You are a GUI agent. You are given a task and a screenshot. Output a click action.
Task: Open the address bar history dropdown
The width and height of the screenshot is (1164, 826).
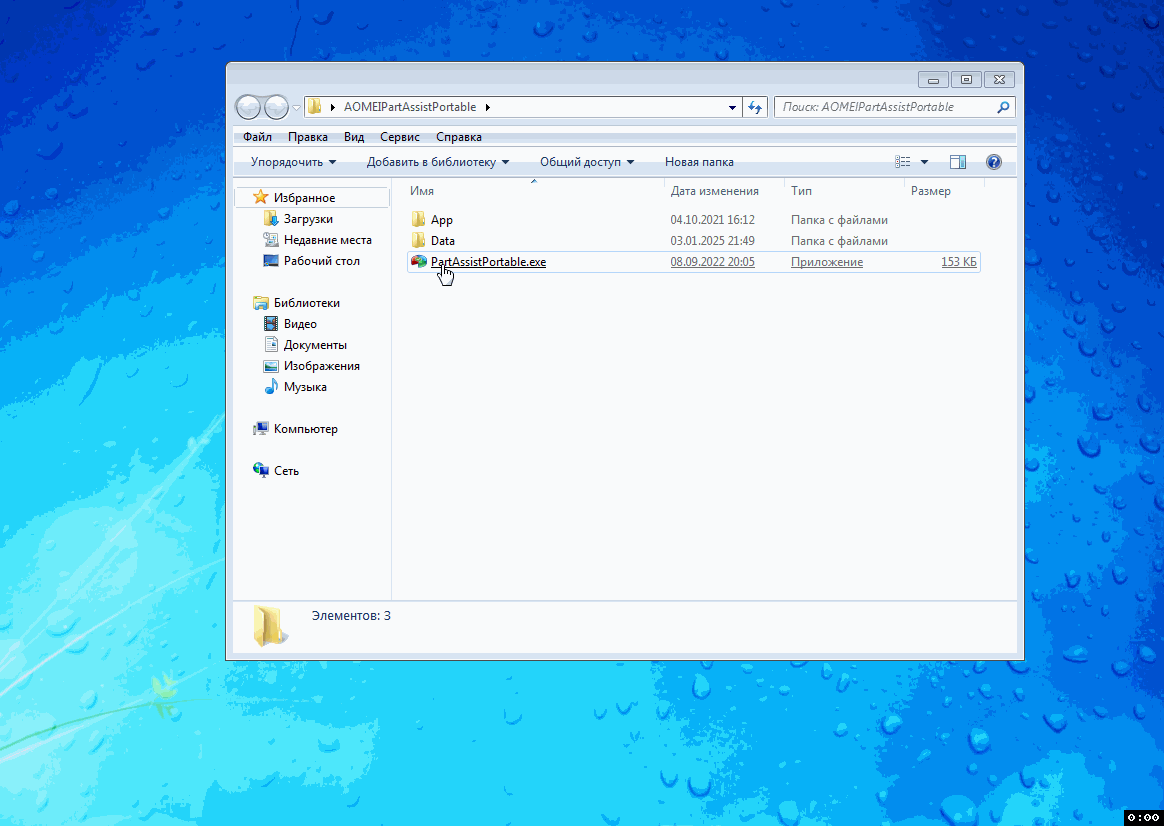point(732,108)
